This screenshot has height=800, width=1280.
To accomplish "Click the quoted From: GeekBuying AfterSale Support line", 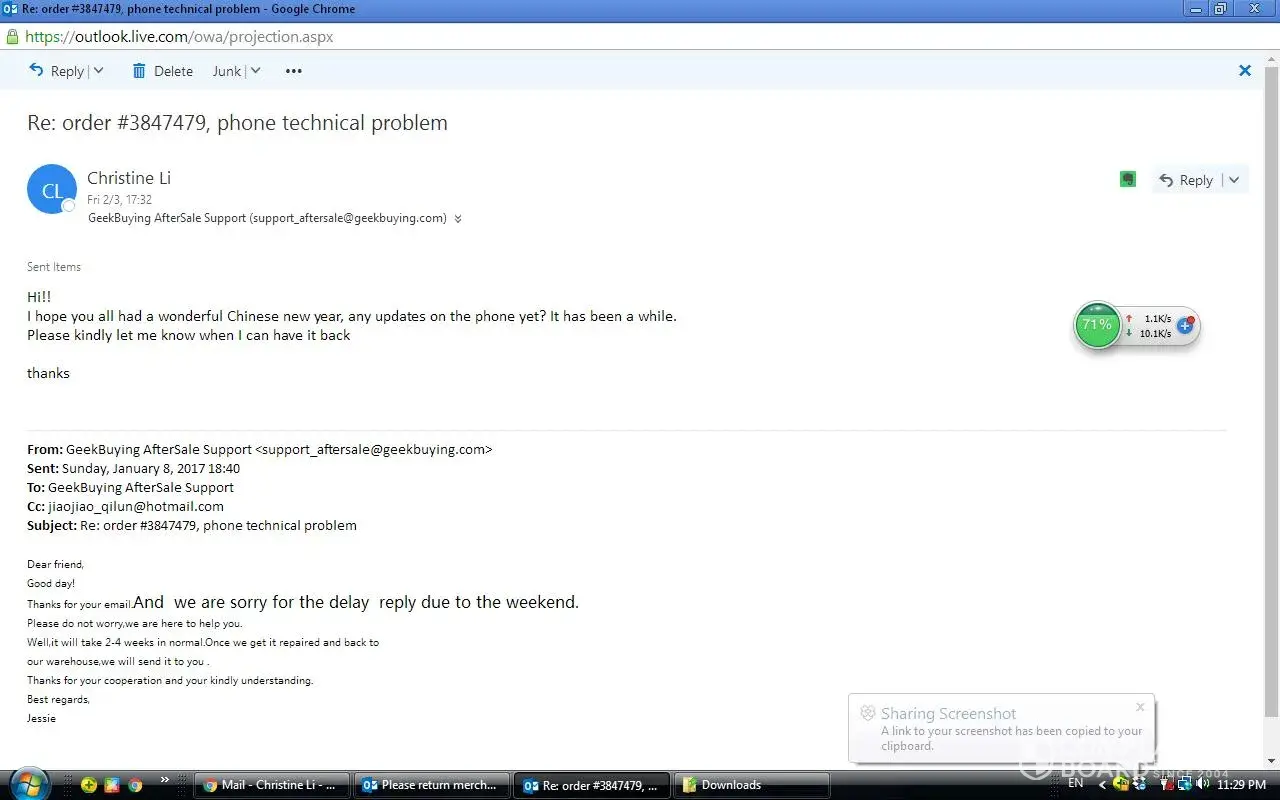I will [260, 449].
